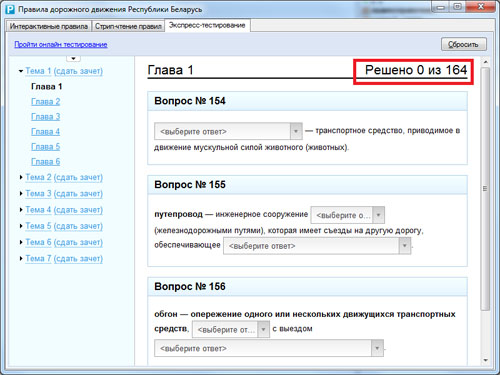Click scrollbar down arrow in content pane
Image resolution: width=500 pixels, height=375 pixels.
485,360
